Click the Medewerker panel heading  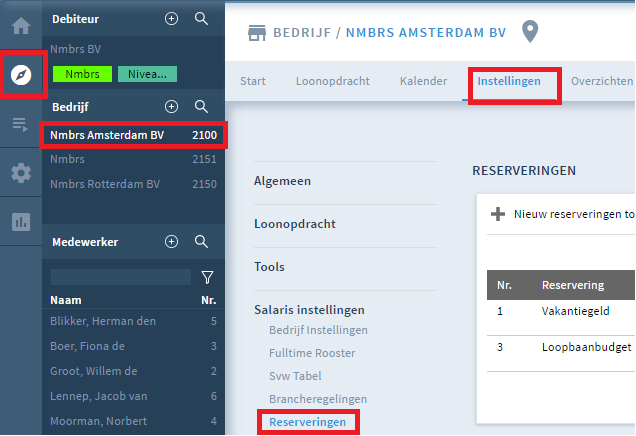[x=85, y=242]
